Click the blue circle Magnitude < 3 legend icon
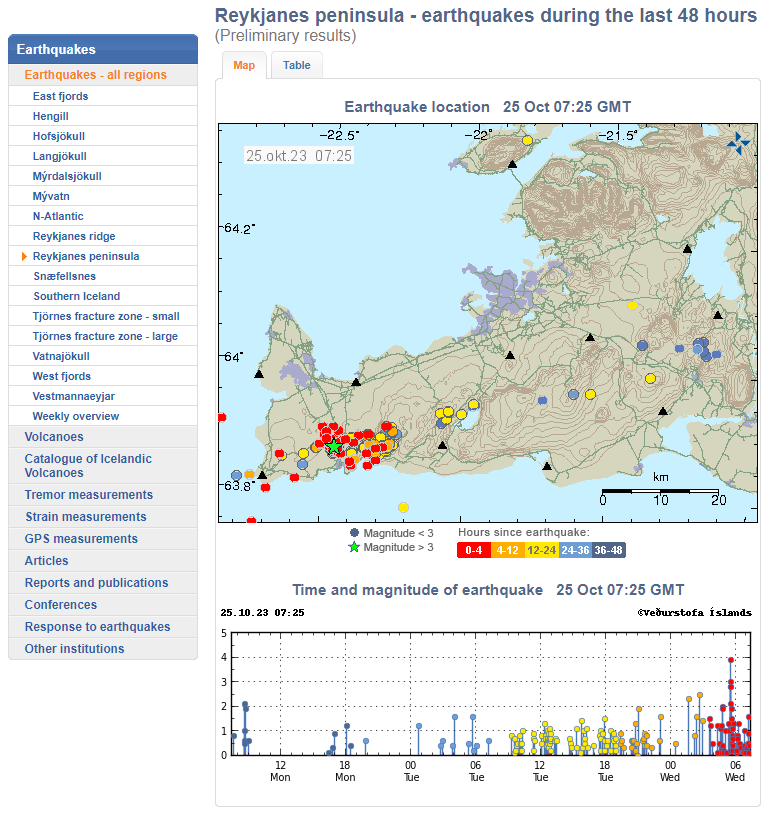Screen dimensions: 765x820 [x=353, y=533]
